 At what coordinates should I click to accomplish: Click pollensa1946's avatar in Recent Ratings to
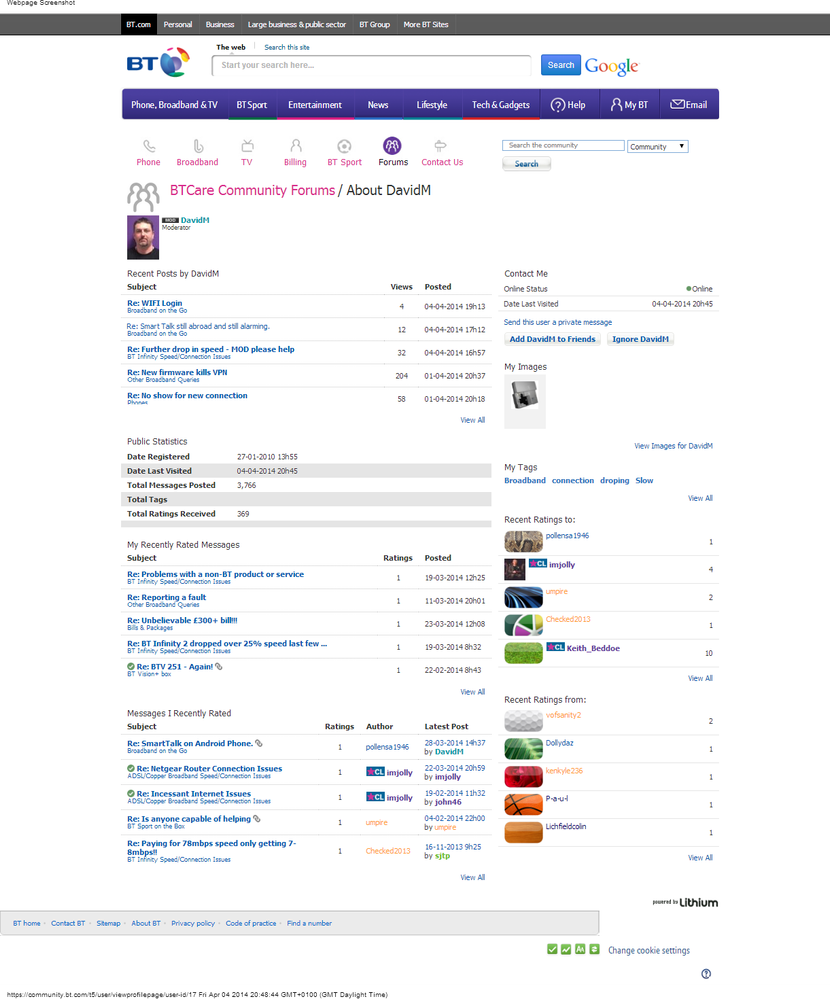point(524,542)
